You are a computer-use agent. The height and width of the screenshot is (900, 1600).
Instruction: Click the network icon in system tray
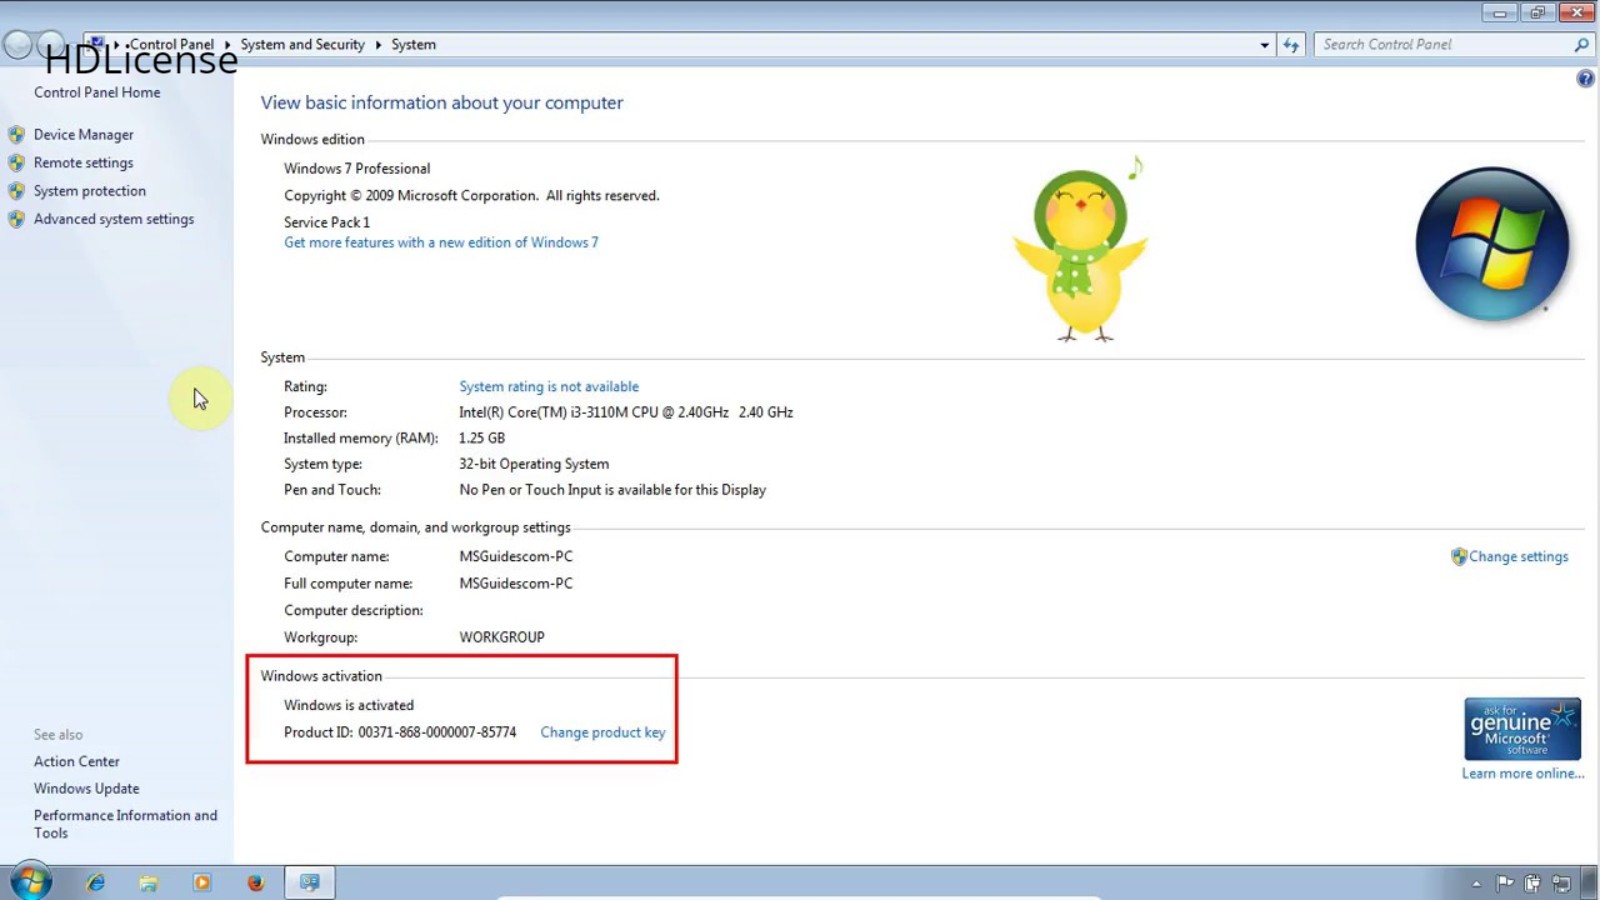point(1560,882)
